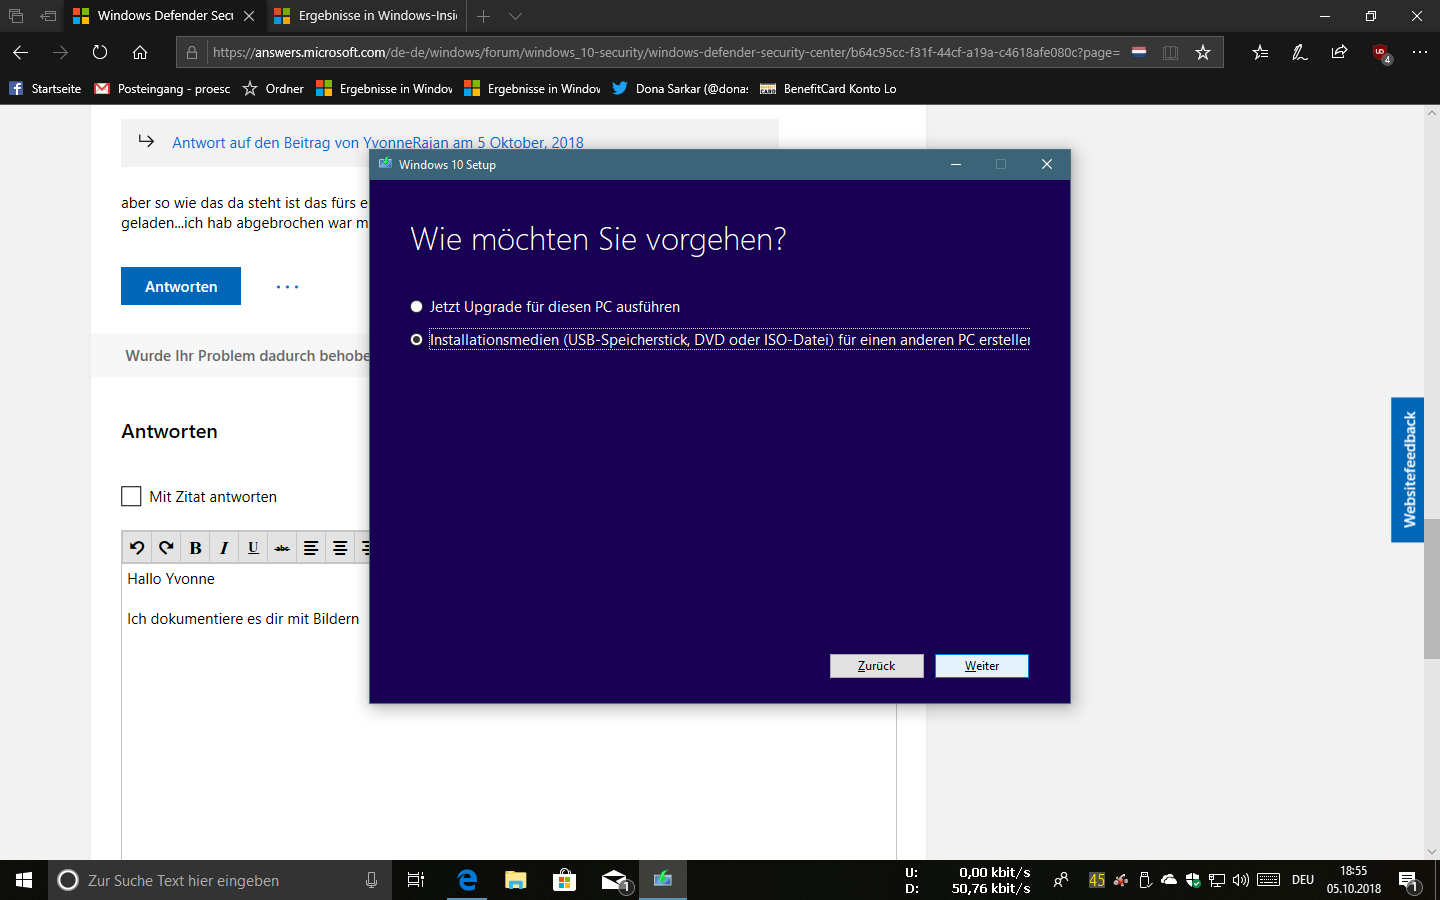Toggle Italic formatting in reply editor
The image size is (1440, 900).
point(224,547)
